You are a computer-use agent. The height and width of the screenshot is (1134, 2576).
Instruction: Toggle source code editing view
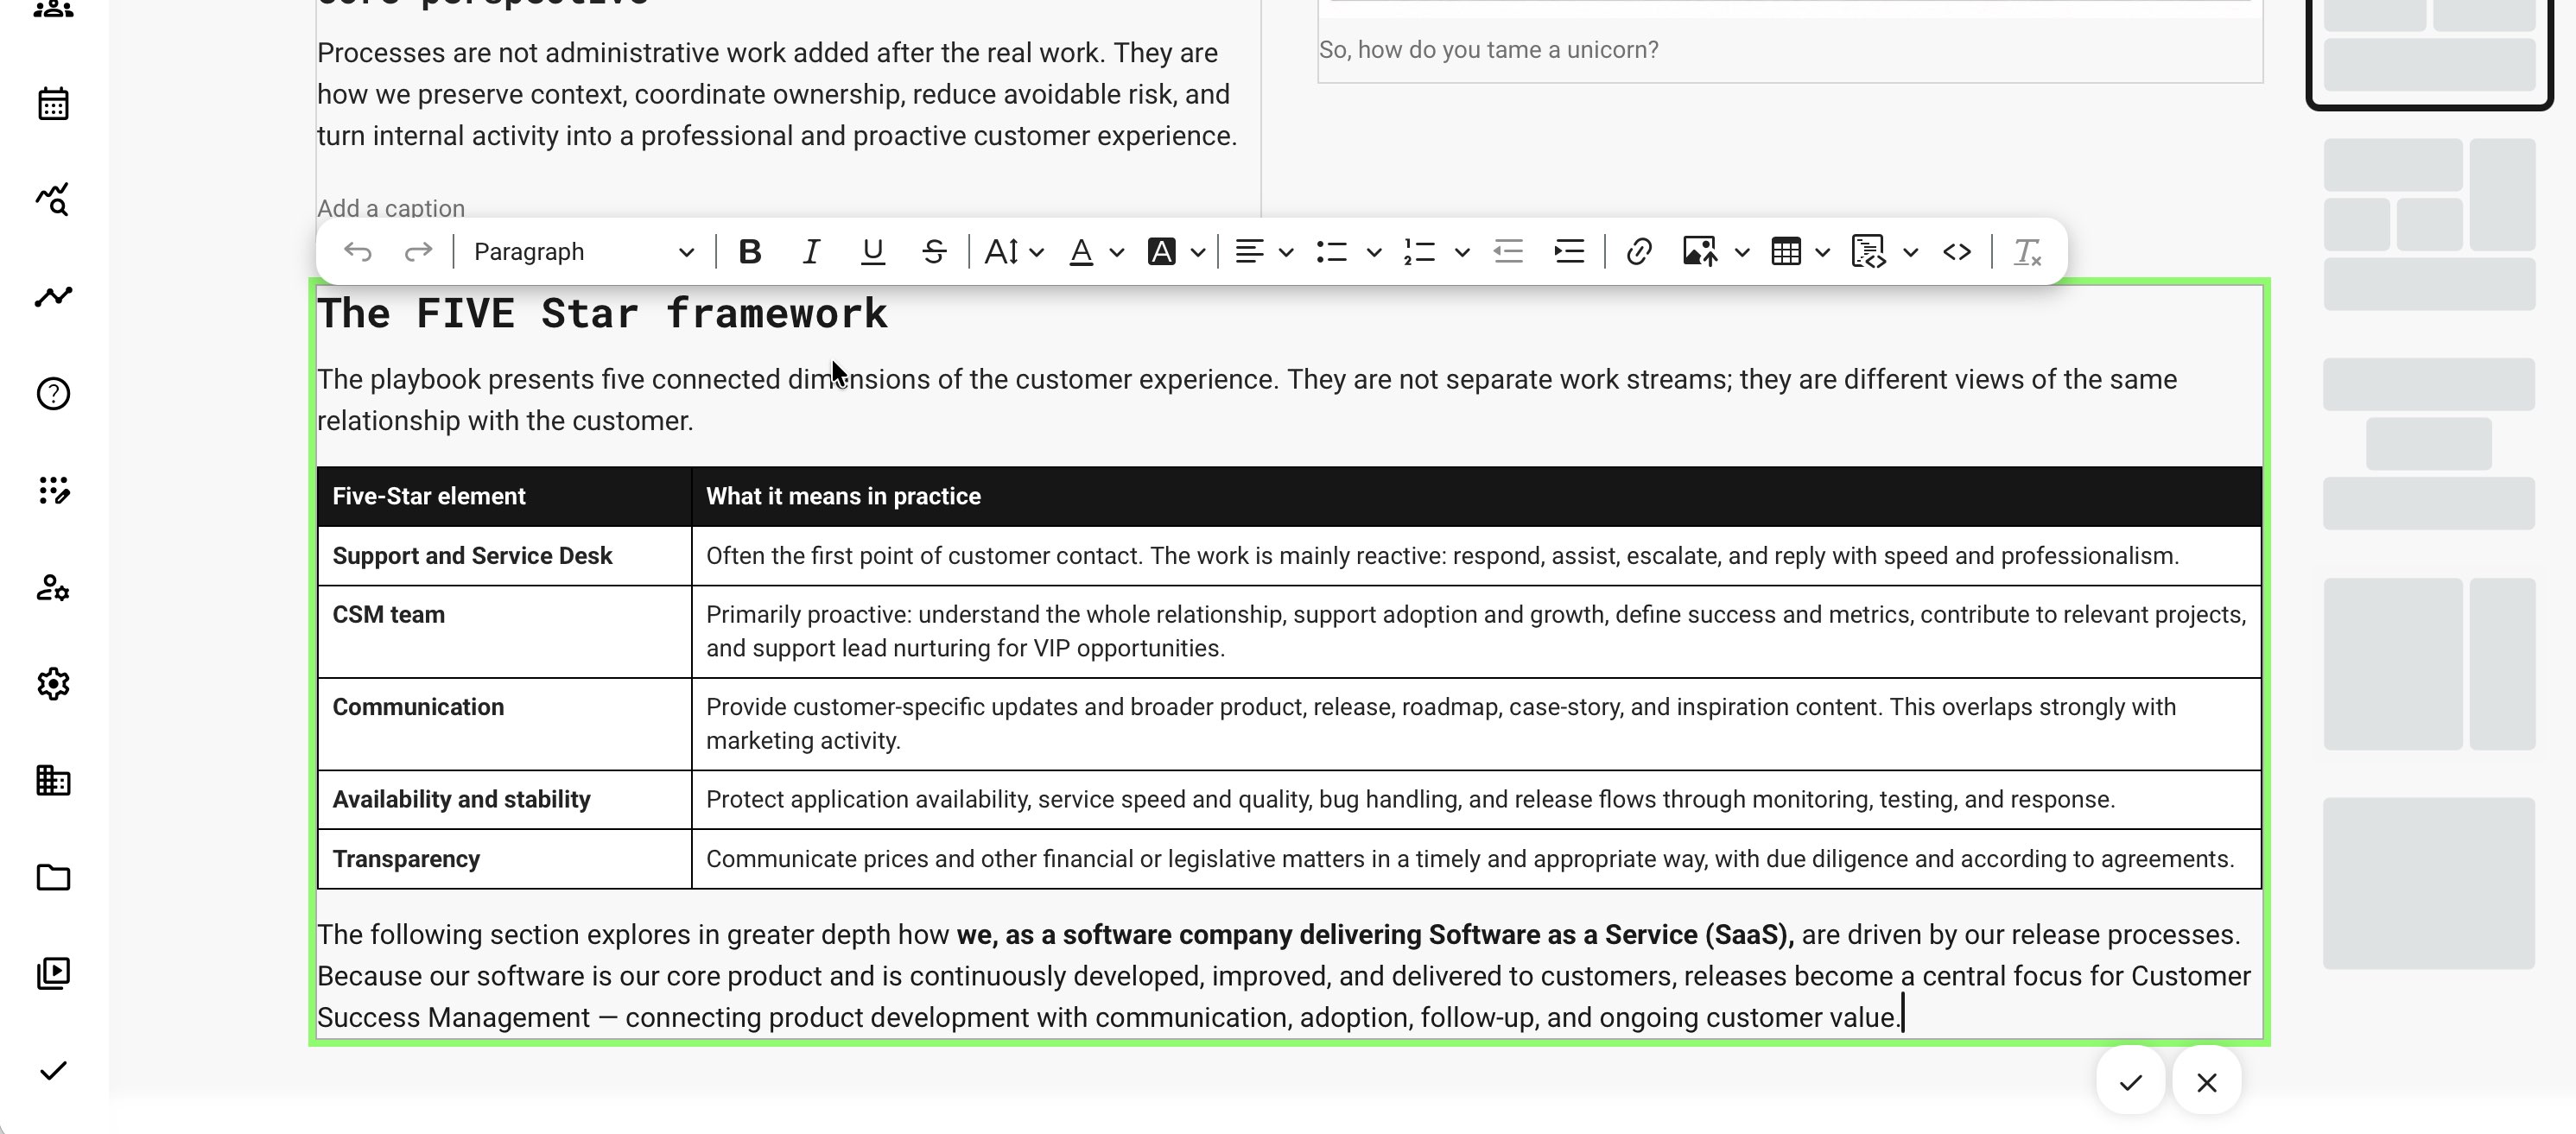pos(1957,252)
